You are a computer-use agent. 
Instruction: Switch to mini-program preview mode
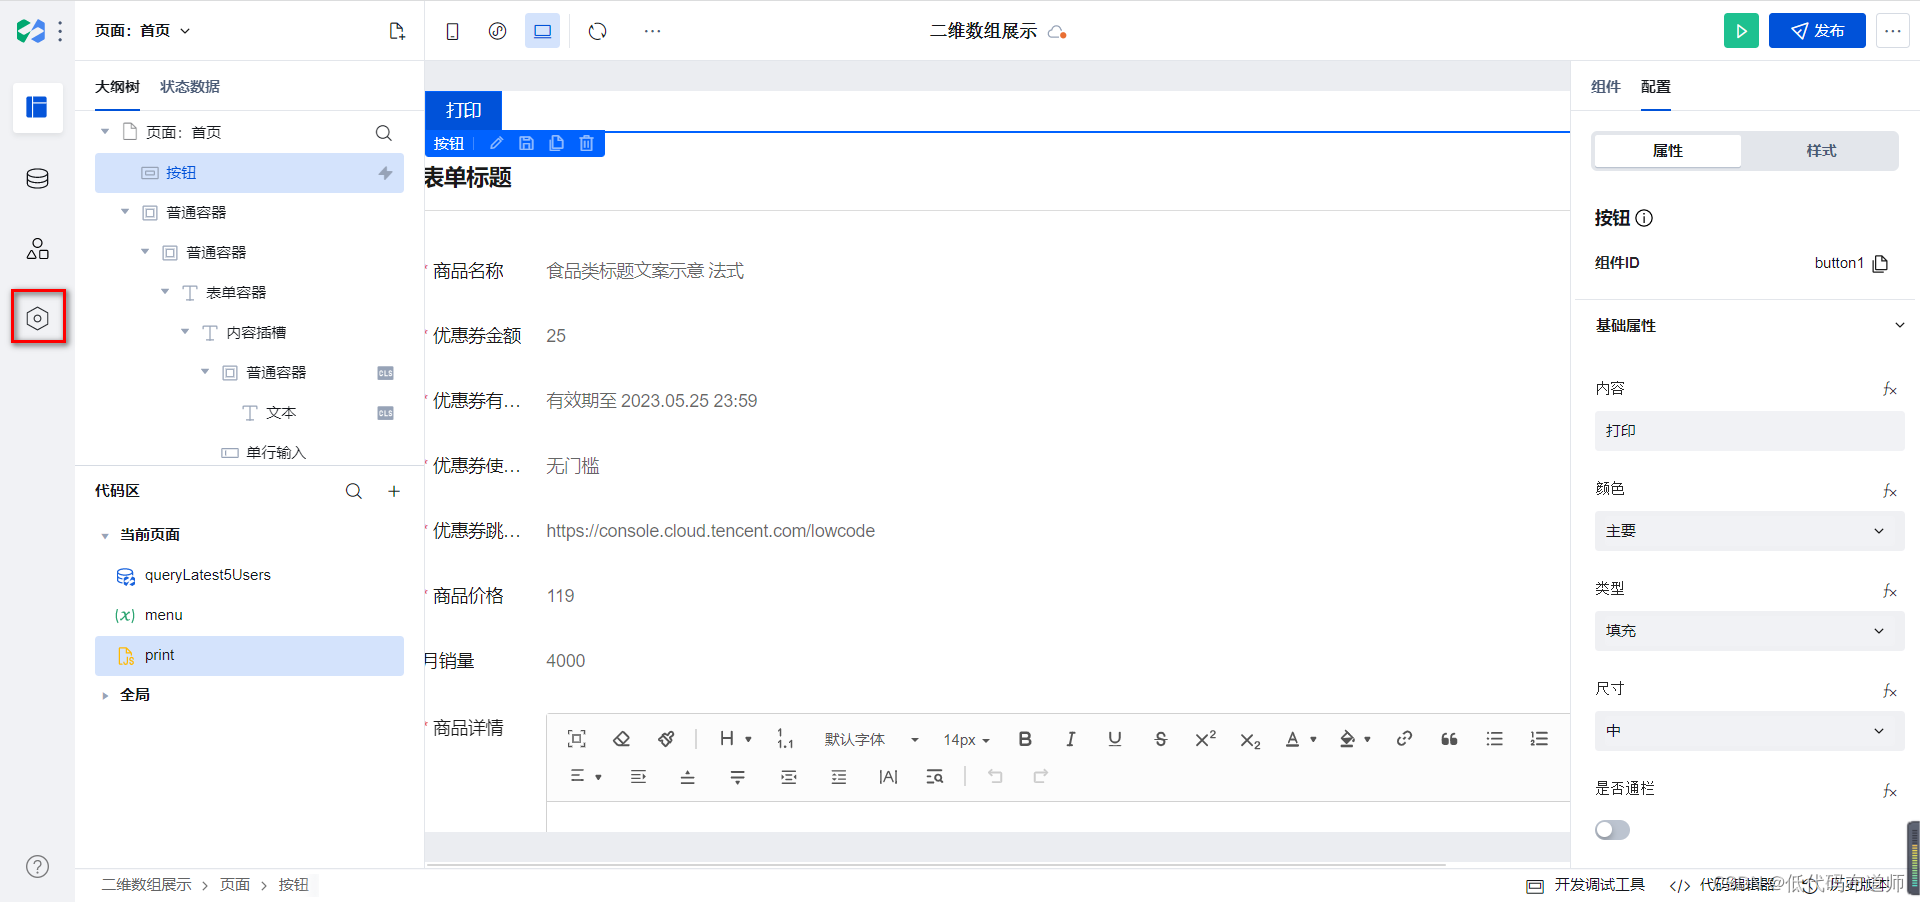pyautogui.click(x=497, y=31)
